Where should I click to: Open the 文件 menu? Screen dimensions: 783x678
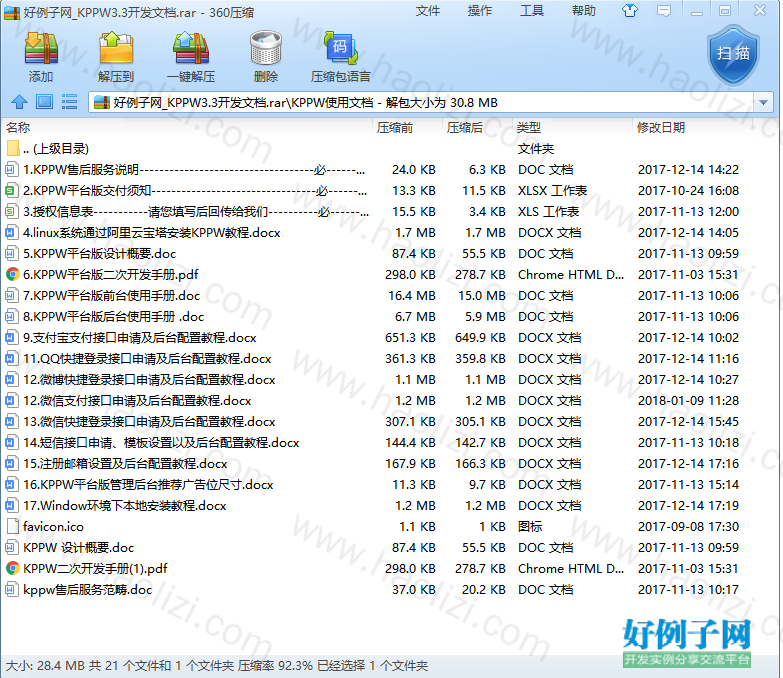(x=428, y=11)
